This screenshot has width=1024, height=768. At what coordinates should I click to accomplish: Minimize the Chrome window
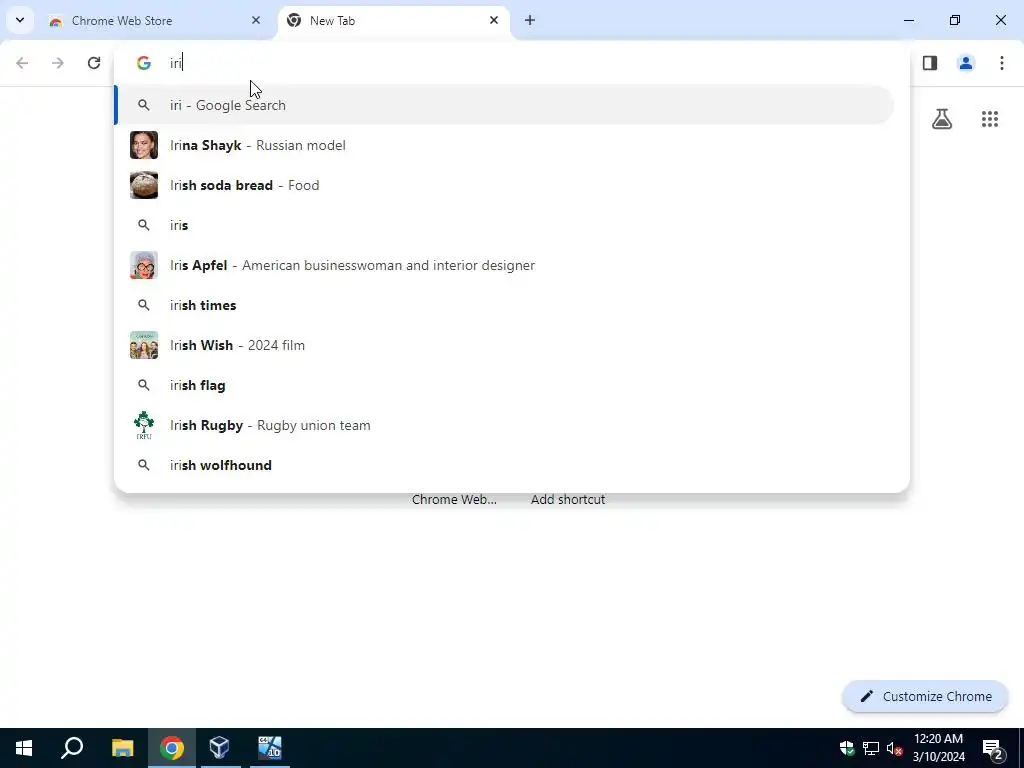[908, 20]
